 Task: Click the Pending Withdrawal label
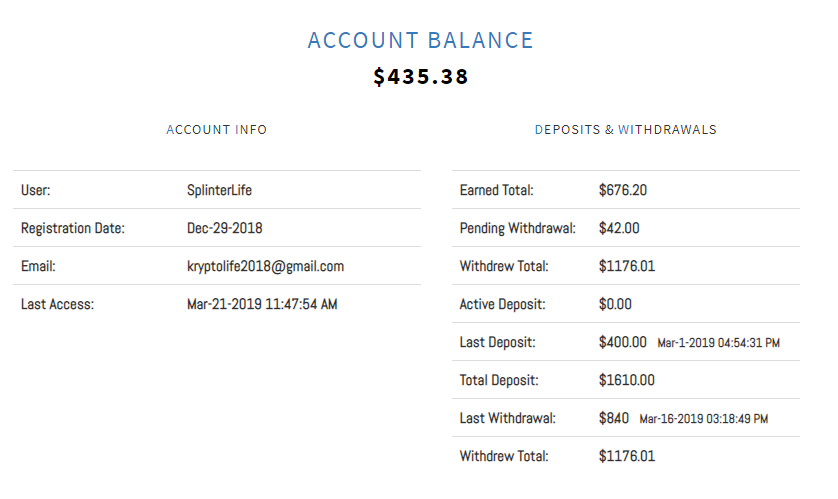point(517,228)
